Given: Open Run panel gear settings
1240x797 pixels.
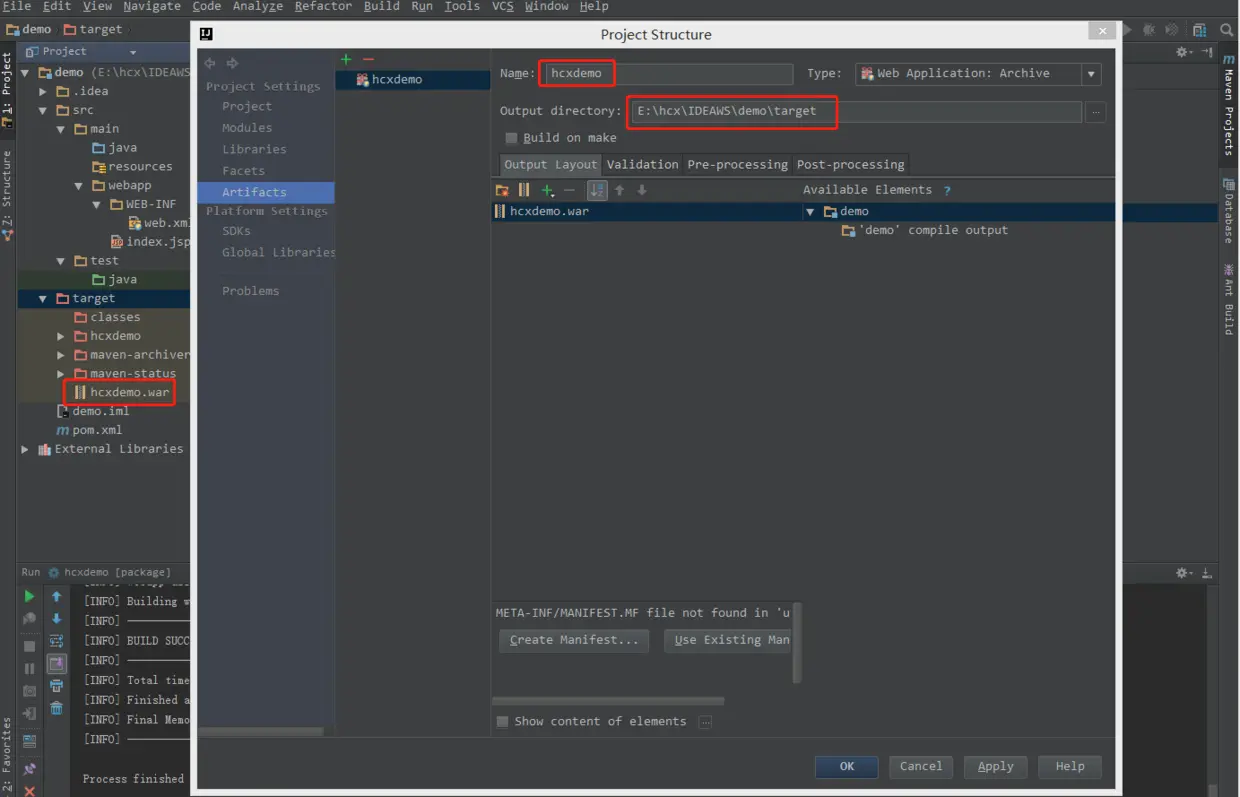Looking at the screenshot, I should coord(1183,573).
